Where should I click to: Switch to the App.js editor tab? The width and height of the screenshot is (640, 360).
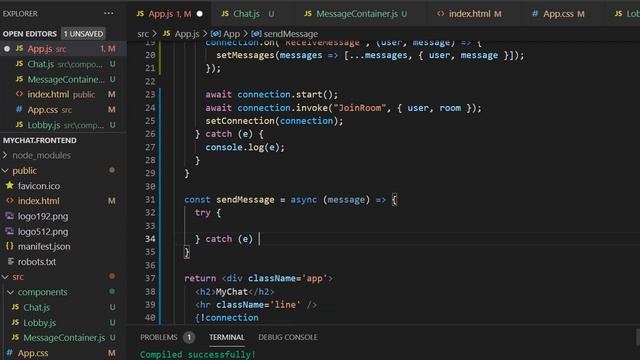[169, 14]
